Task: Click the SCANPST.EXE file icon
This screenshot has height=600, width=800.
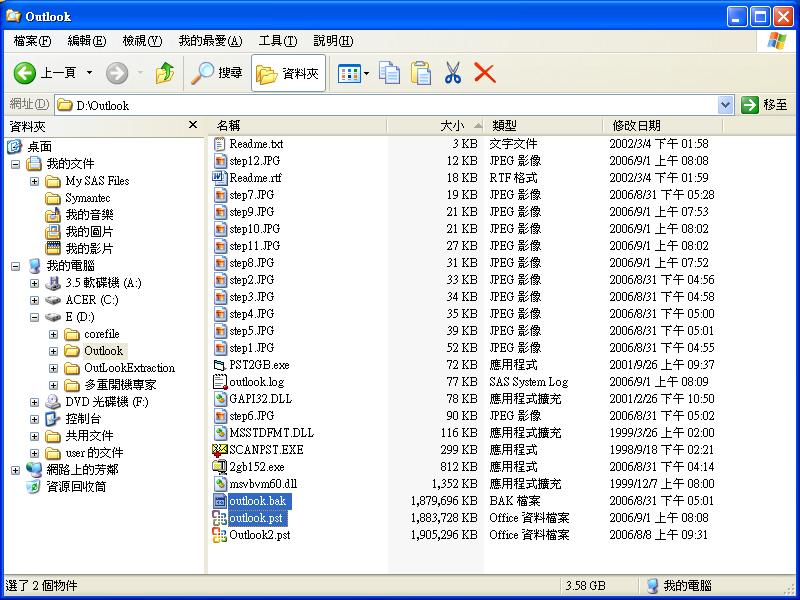Action: click(219, 450)
